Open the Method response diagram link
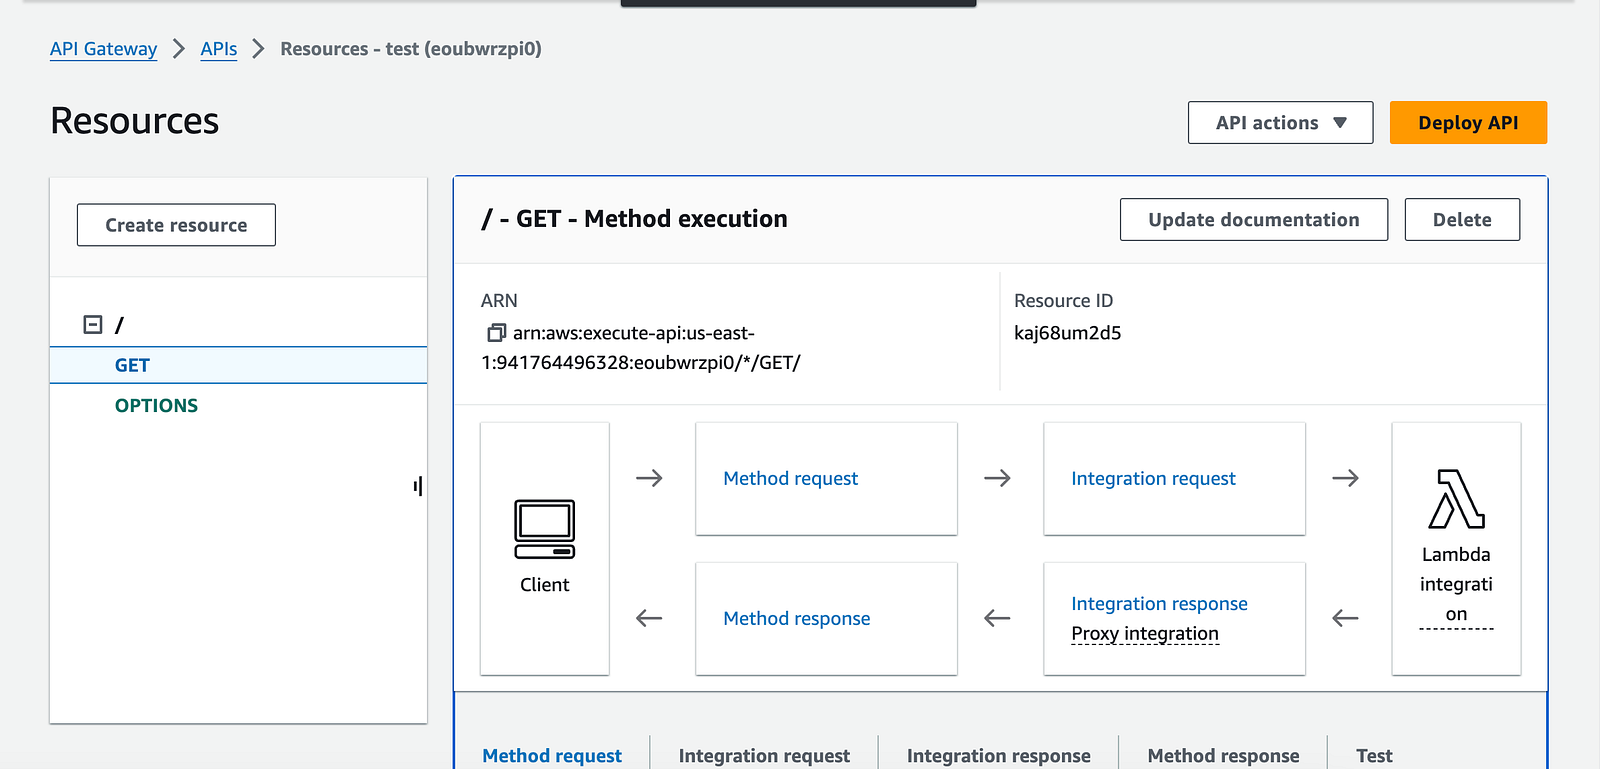 tap(797, 618)
